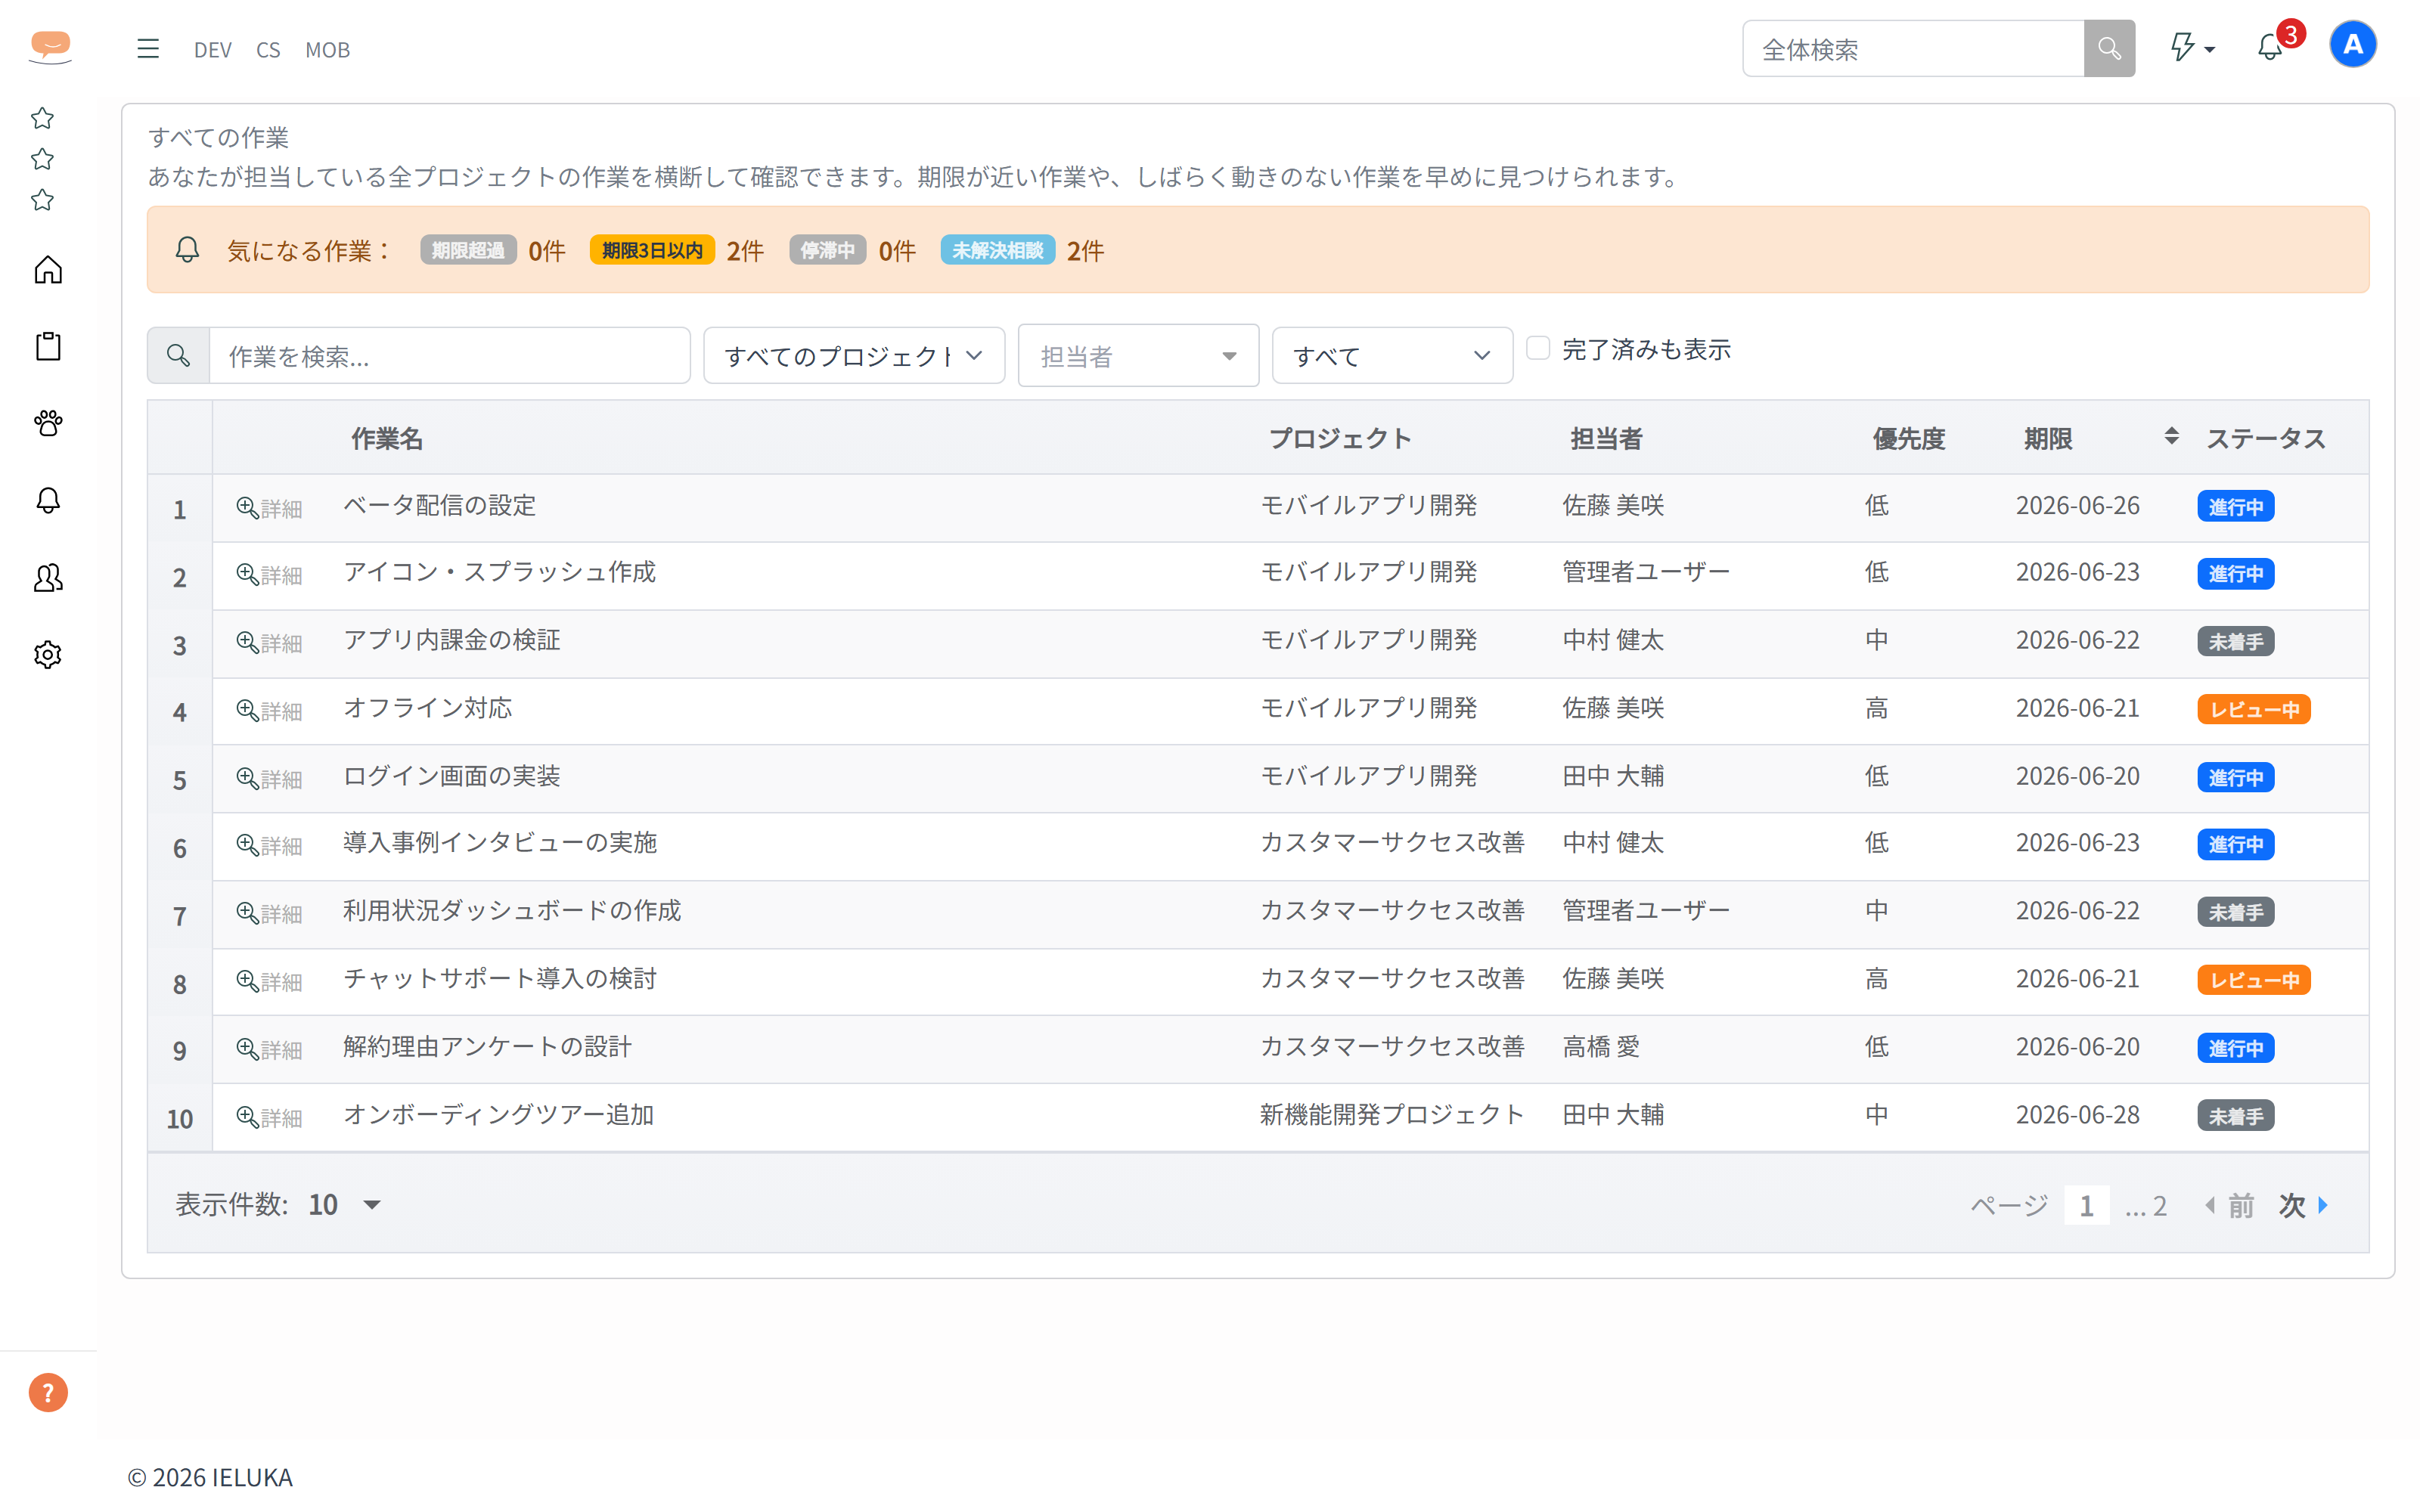Open the home icon in the sidebar
2420x1512 pixels.
click(x=48, y=270)
